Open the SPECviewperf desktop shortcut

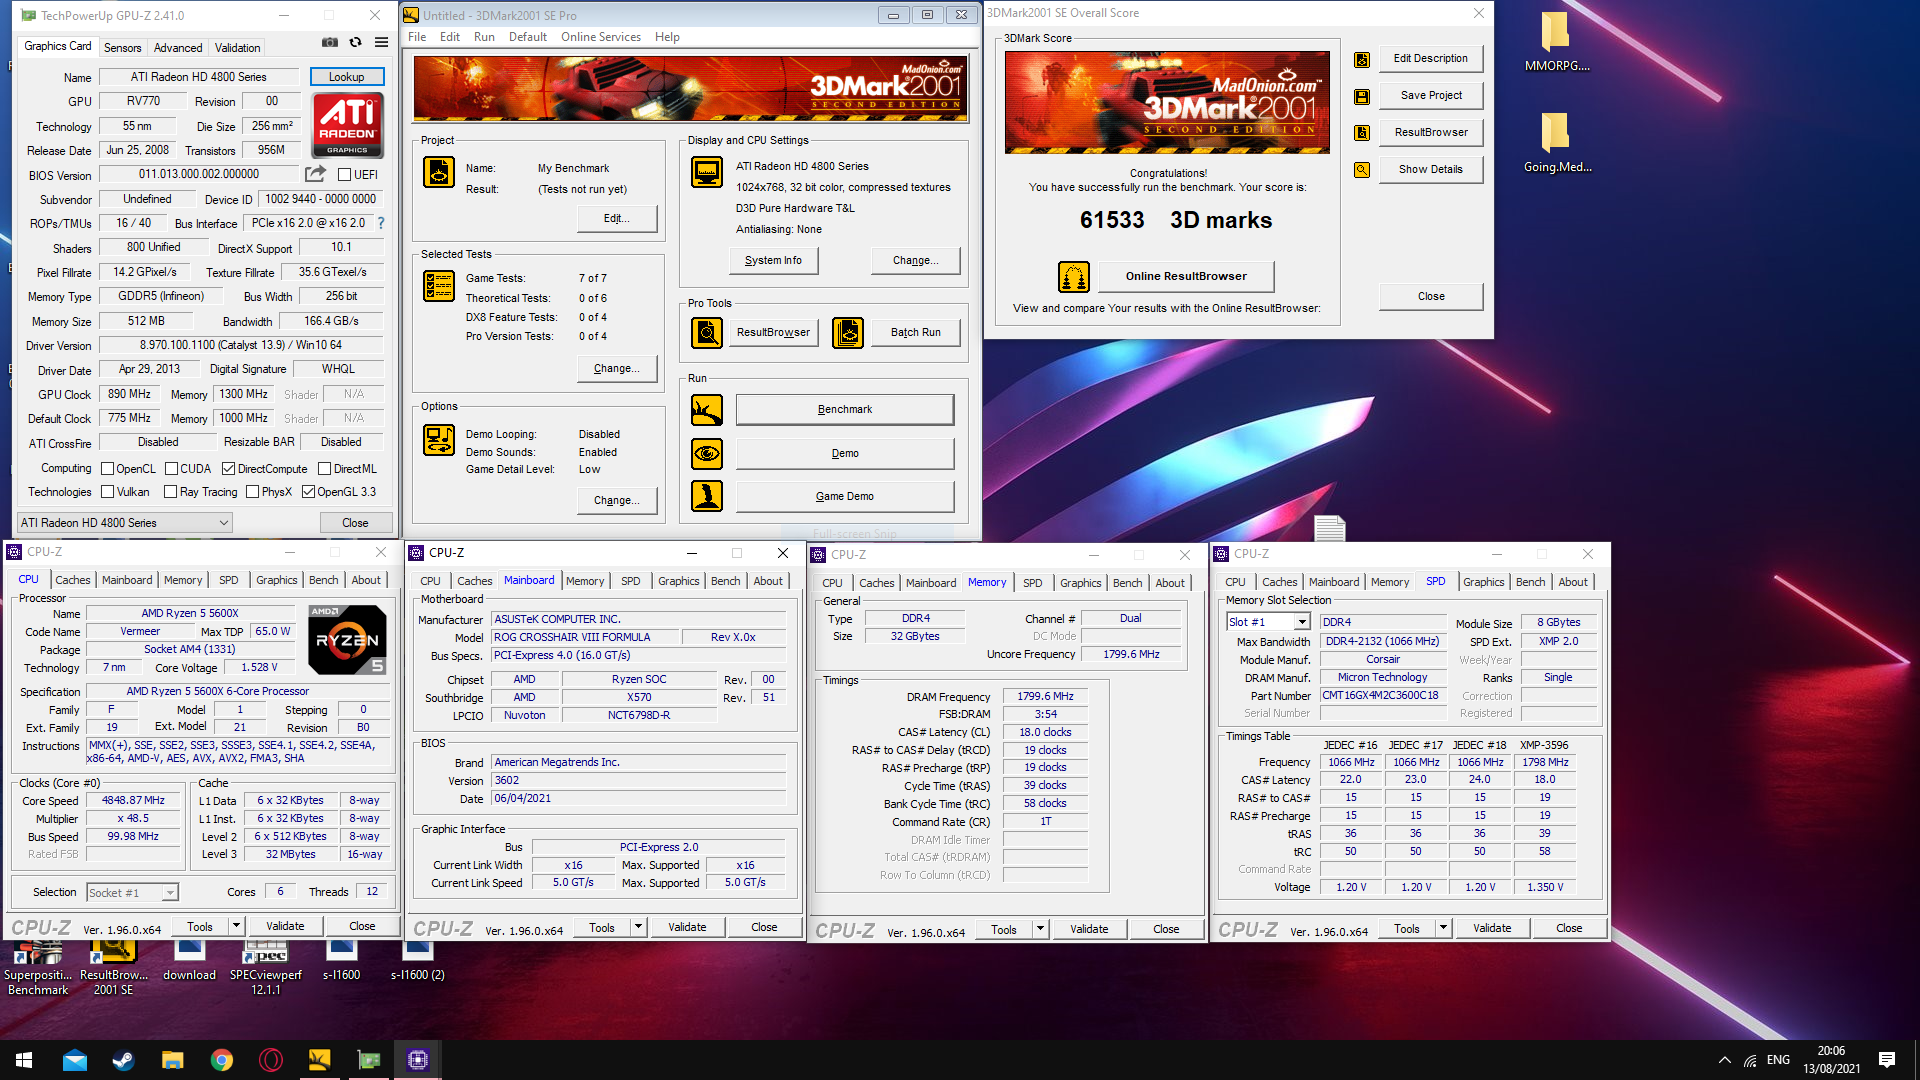coord(266,966)
